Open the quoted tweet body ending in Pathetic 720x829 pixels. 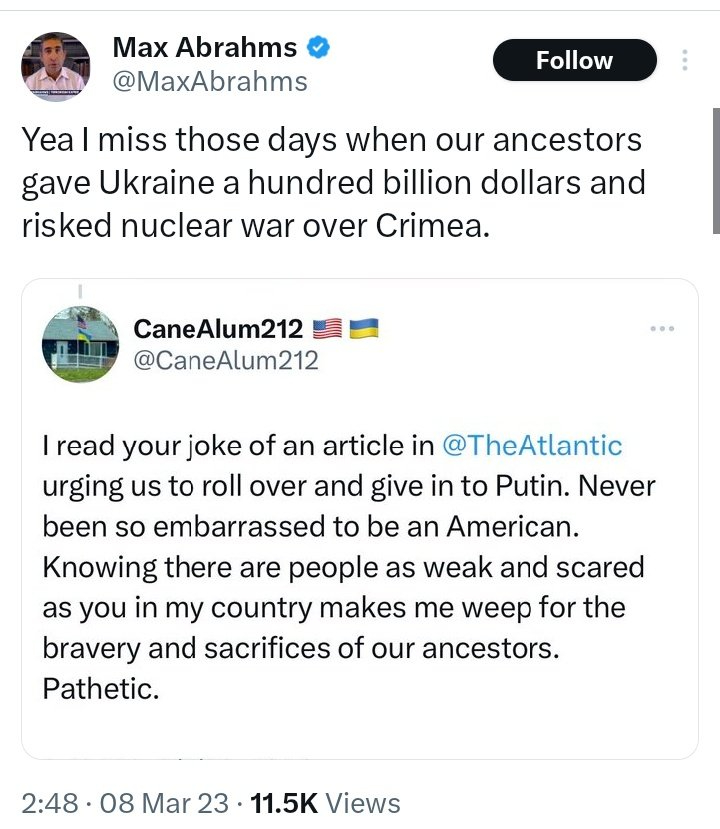click(x=340, y=566)
